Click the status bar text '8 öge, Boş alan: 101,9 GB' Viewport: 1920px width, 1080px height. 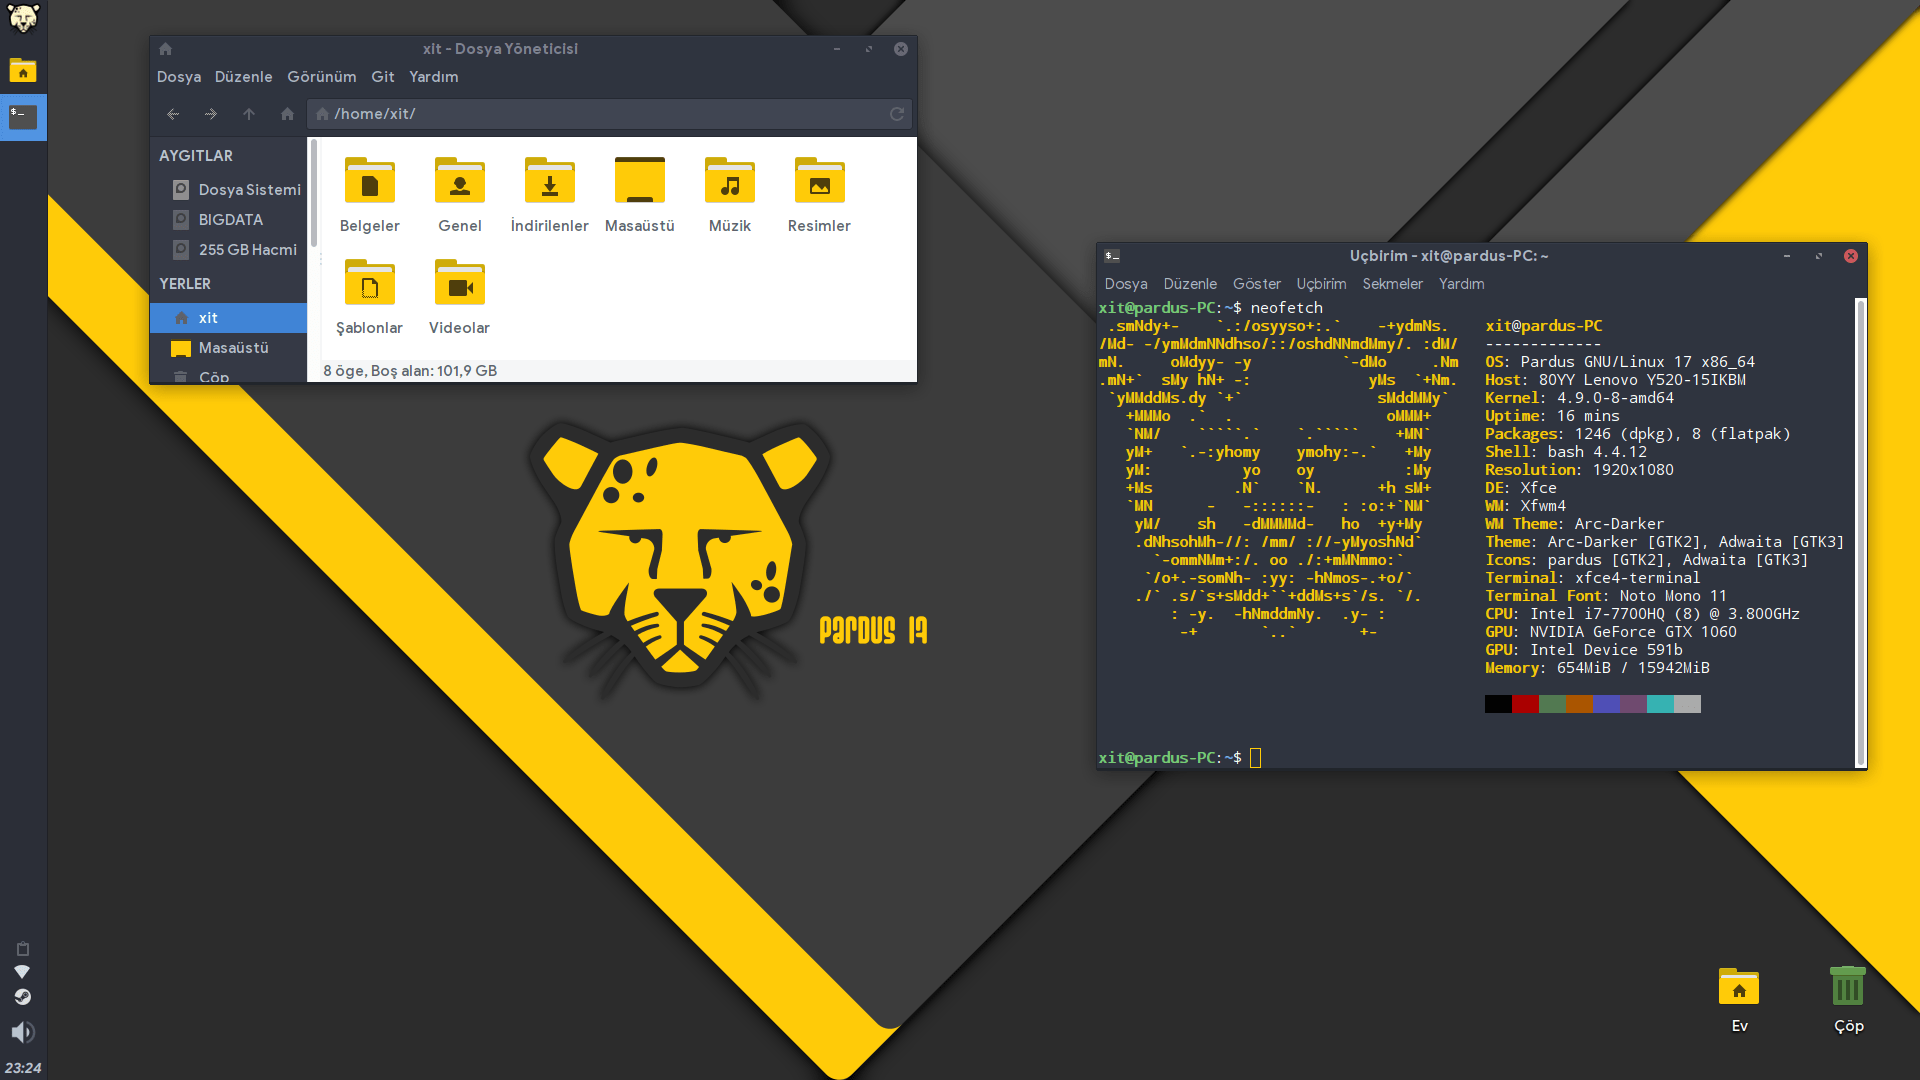pyautogui.click(x=410, y=371)
